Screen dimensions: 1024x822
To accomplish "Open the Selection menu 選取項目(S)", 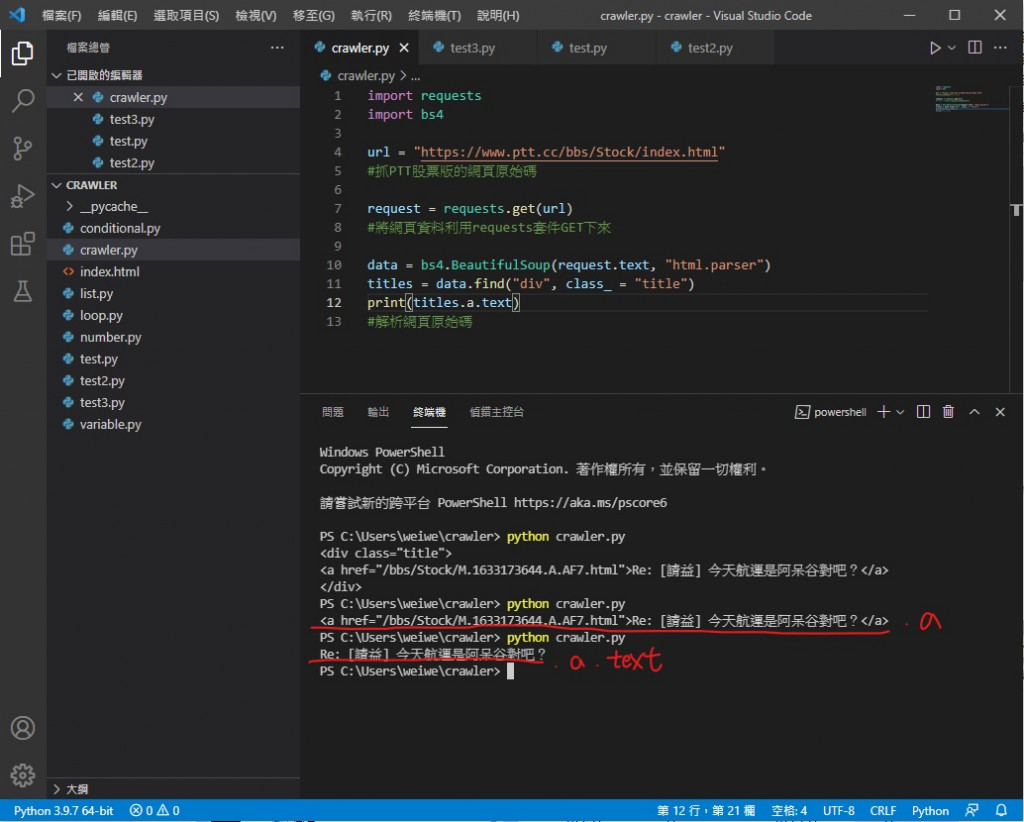I will click(186, 15).
